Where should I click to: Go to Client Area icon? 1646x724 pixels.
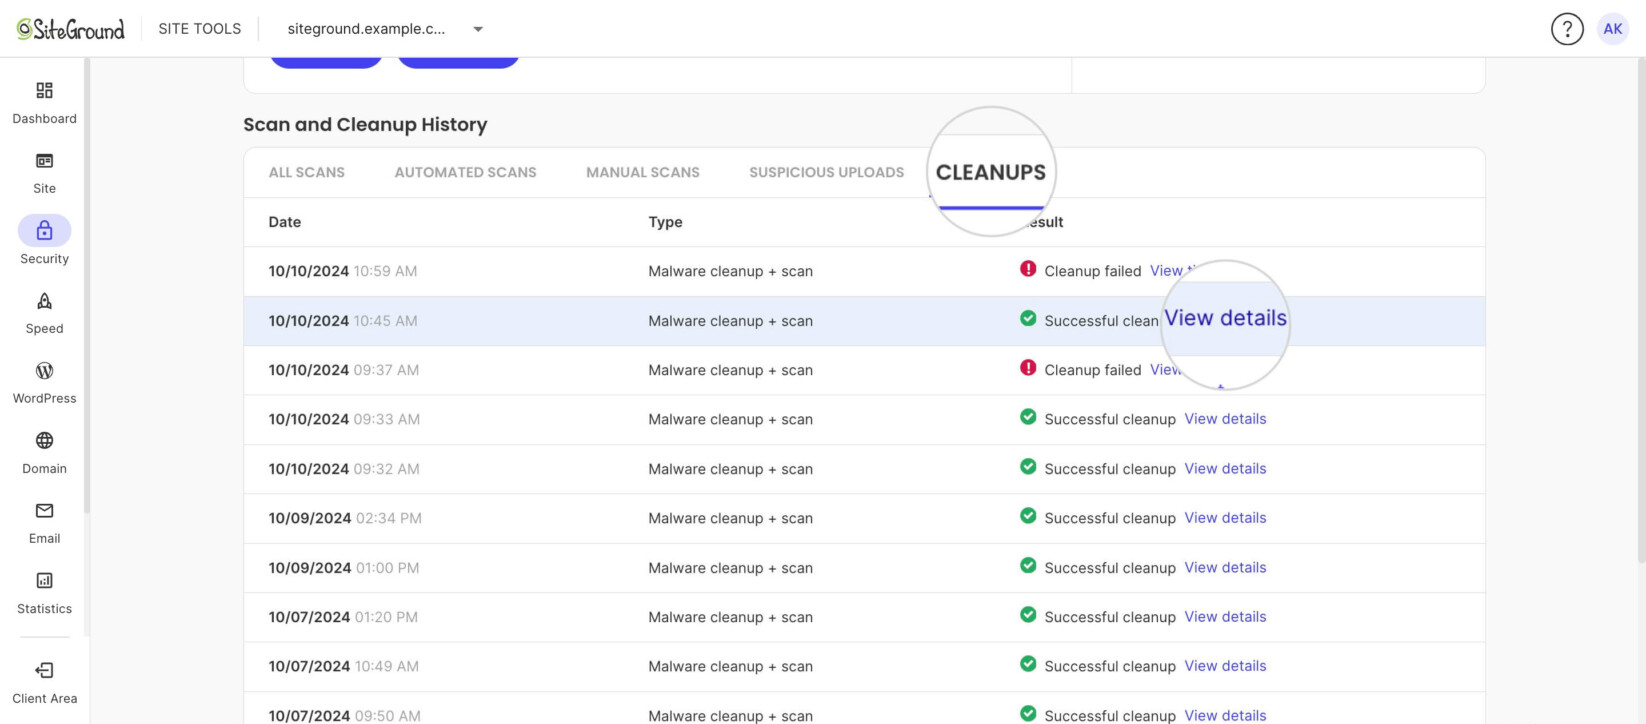point(44,671)
